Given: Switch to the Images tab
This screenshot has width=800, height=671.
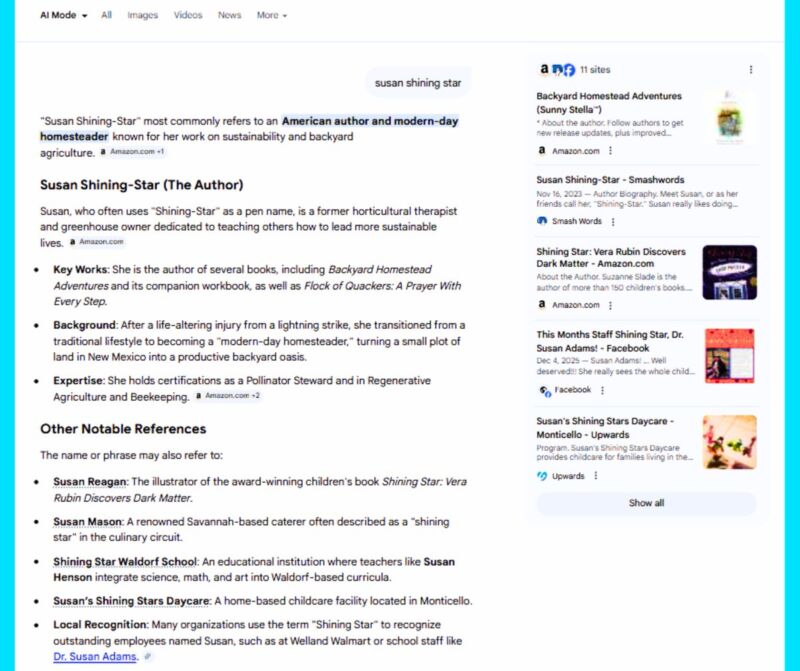Looking at the screenshot, I should [x=142, y=16].
